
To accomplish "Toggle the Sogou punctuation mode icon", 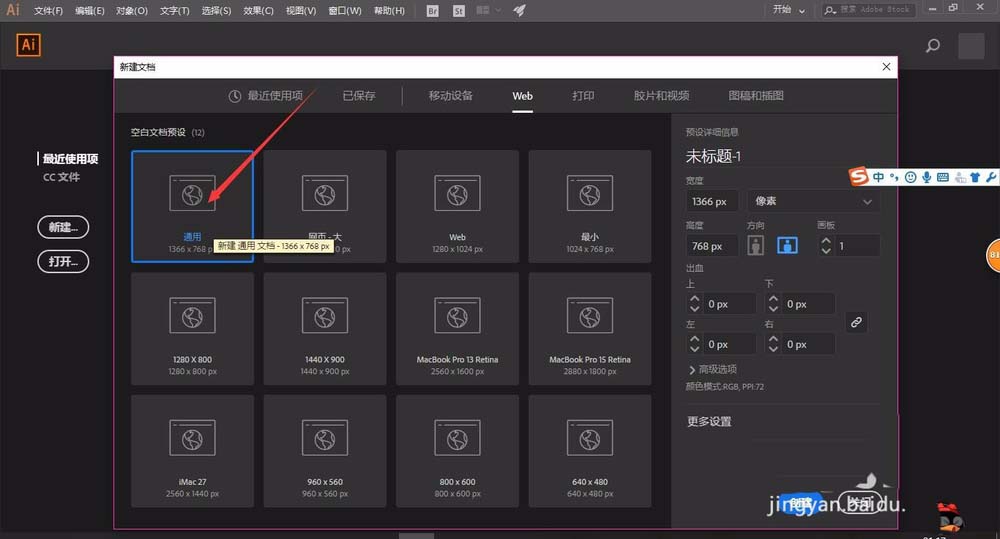I will [894, 177].
